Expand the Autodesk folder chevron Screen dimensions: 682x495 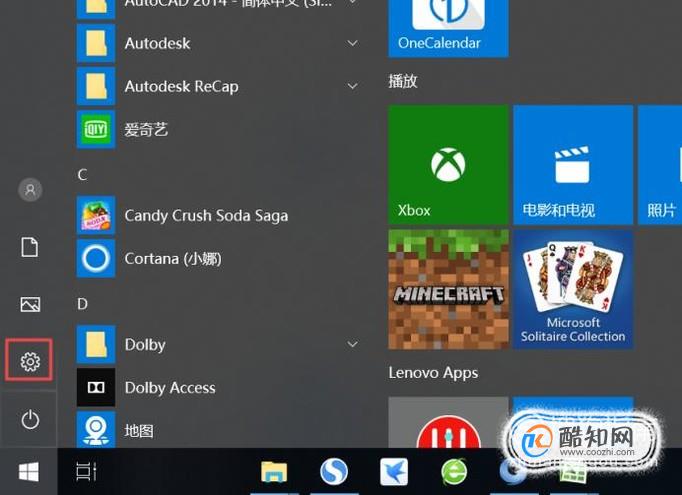tap(353, 43)
